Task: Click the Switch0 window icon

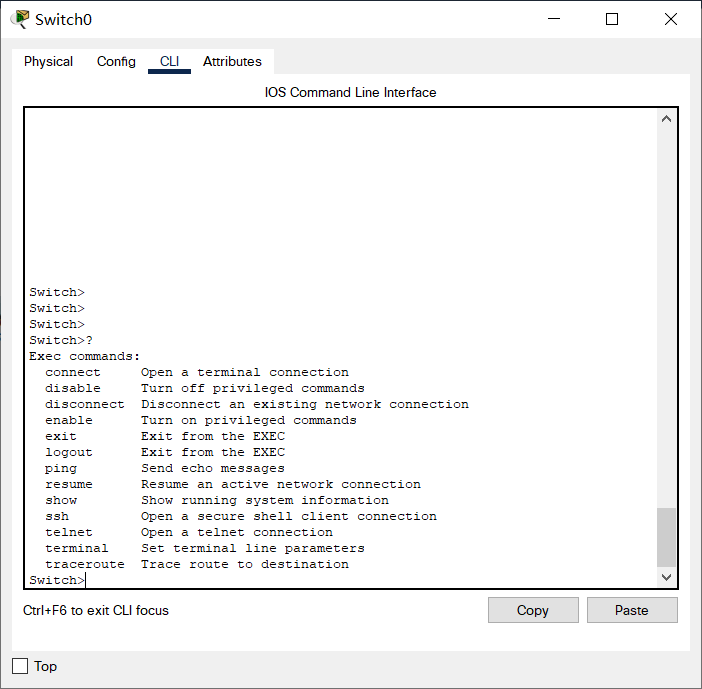Action: point(20,19)
